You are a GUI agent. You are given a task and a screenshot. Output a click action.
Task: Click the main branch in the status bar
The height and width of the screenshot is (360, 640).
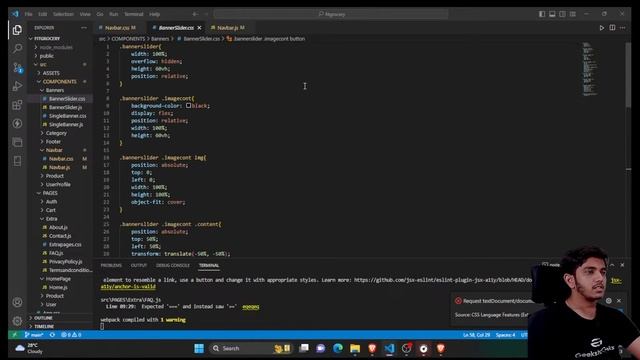click(34, 335)
